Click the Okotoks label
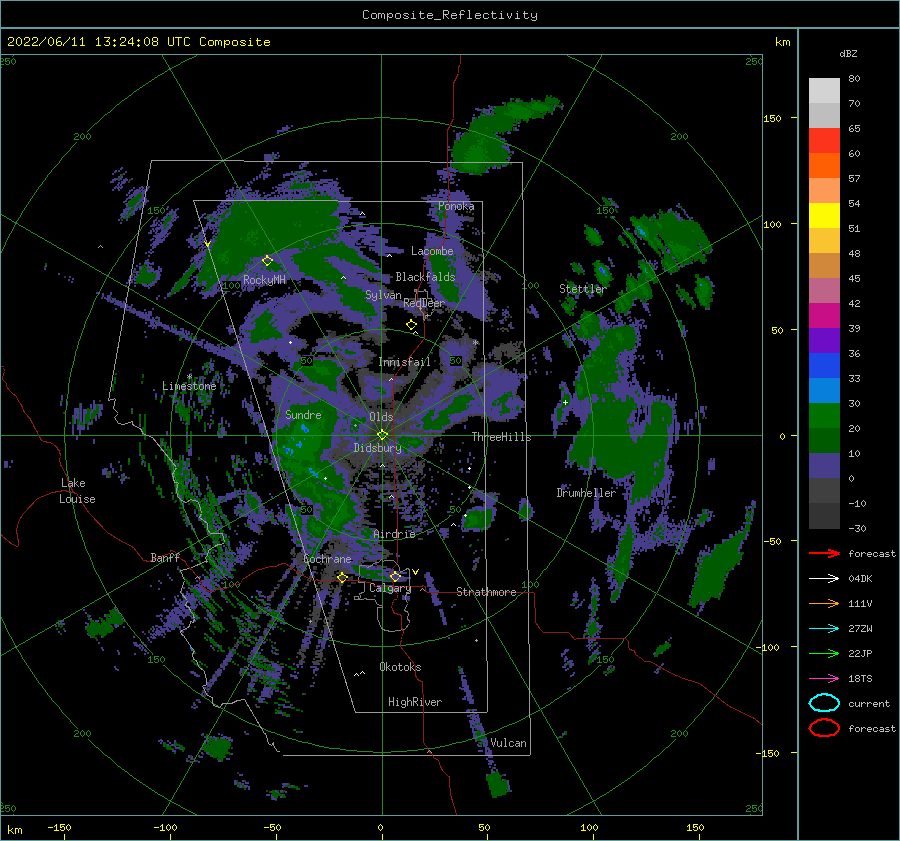Image resolution: width=900 pixels, height=841 pixels. (400, 667)
